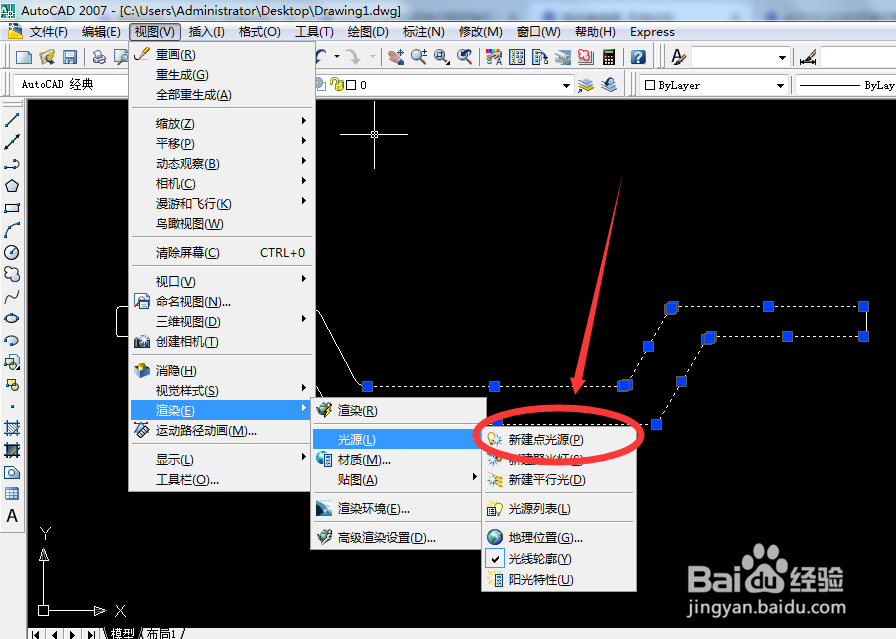Select the Hatch tool
The image size is (896, 639).
click(12, 428)
